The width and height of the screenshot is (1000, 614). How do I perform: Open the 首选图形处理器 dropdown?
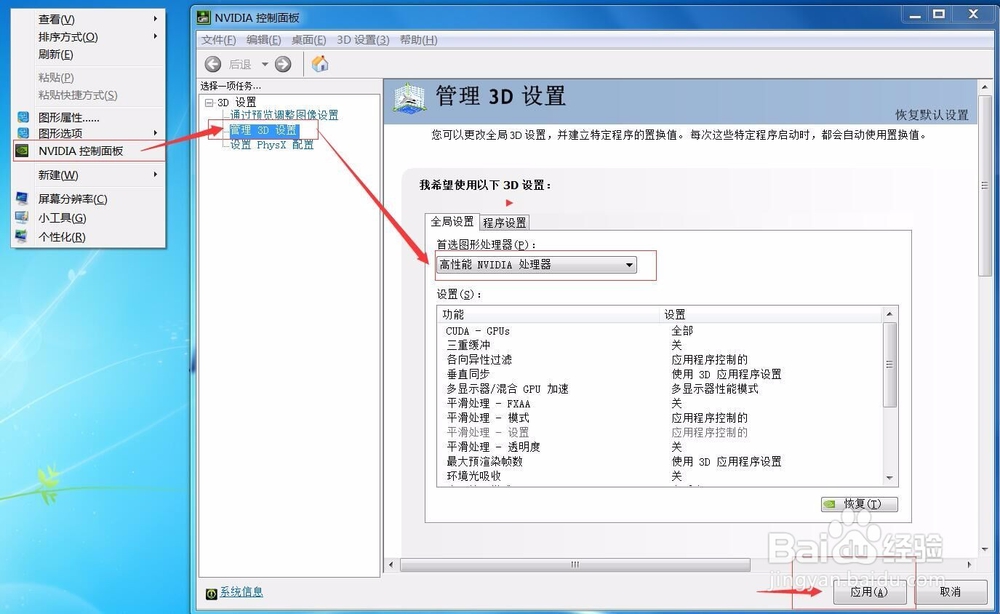(x=536, y=265)
